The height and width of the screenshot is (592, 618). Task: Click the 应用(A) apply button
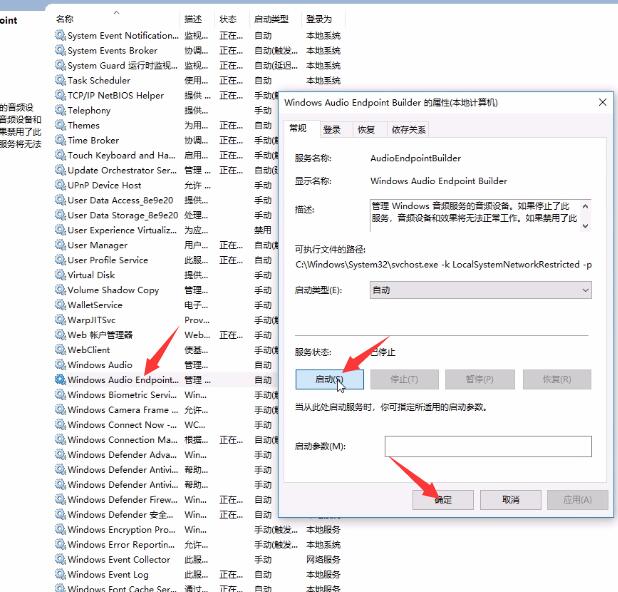click(x=577, y=500)
